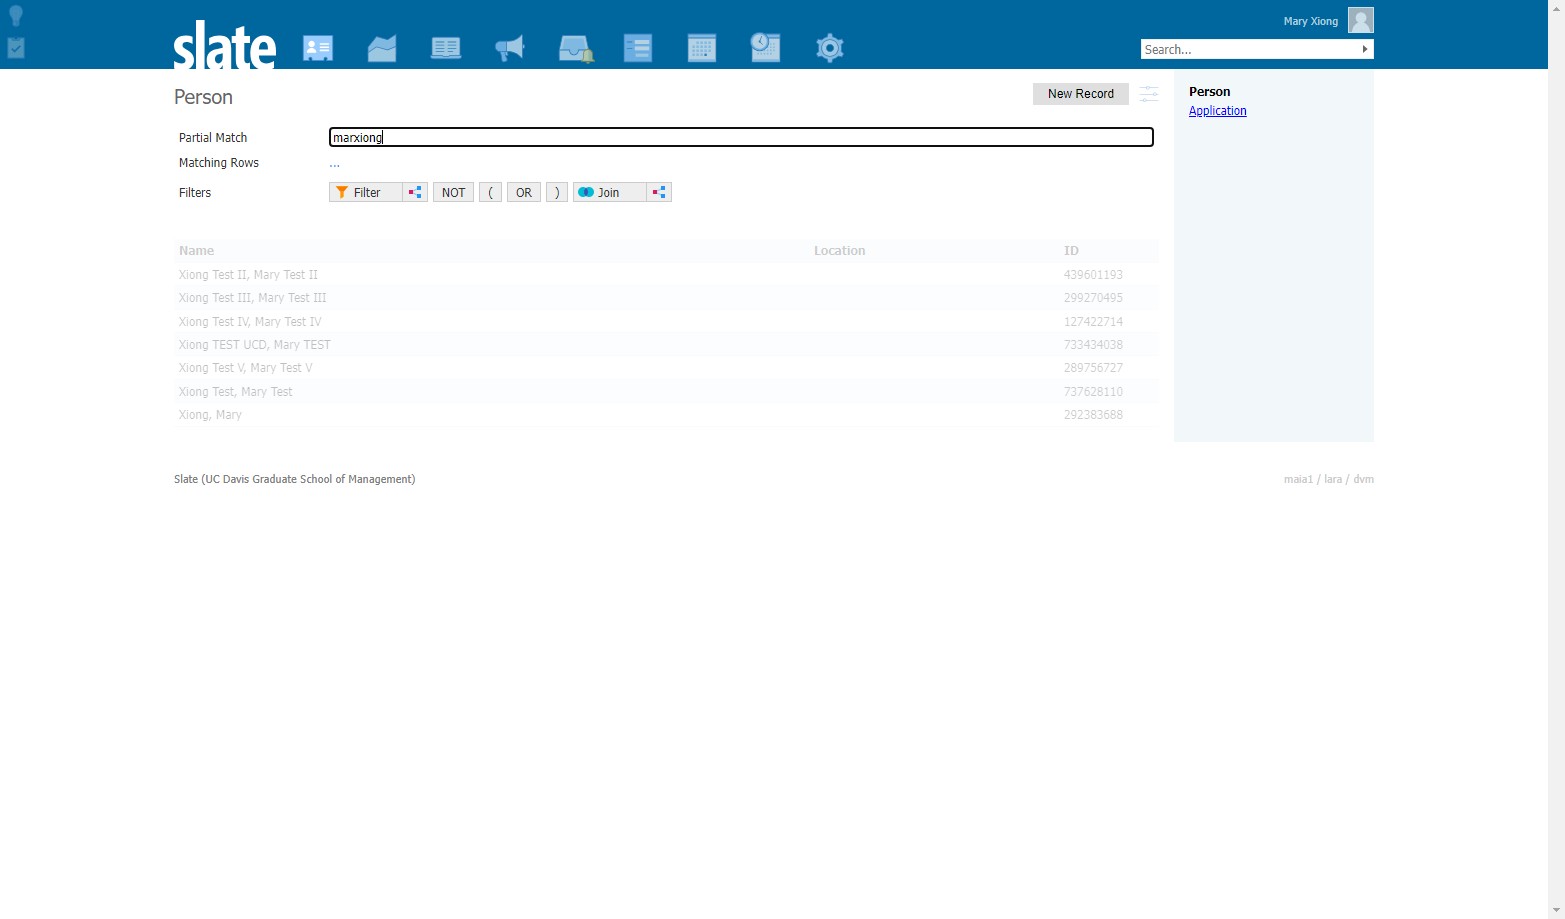The height and width of the screenshot is (919, 1565).
Task: Click the OR operator button
Action: [524, 192]
